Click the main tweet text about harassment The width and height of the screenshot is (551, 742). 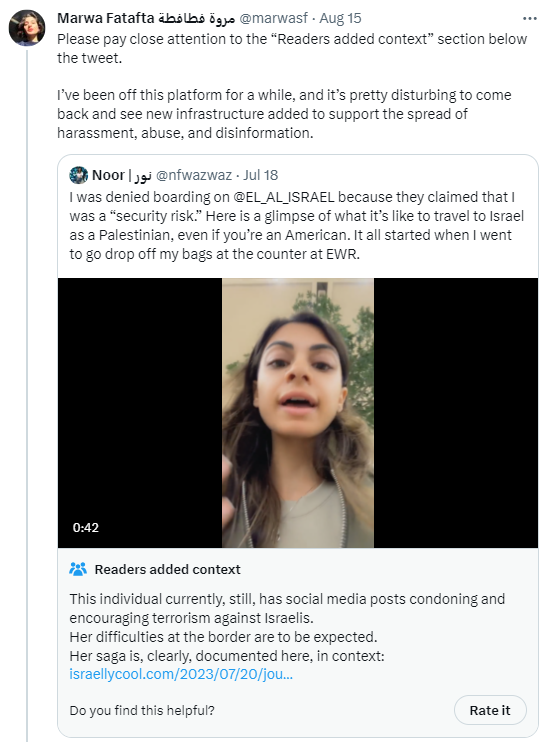(x=284, y=114)
